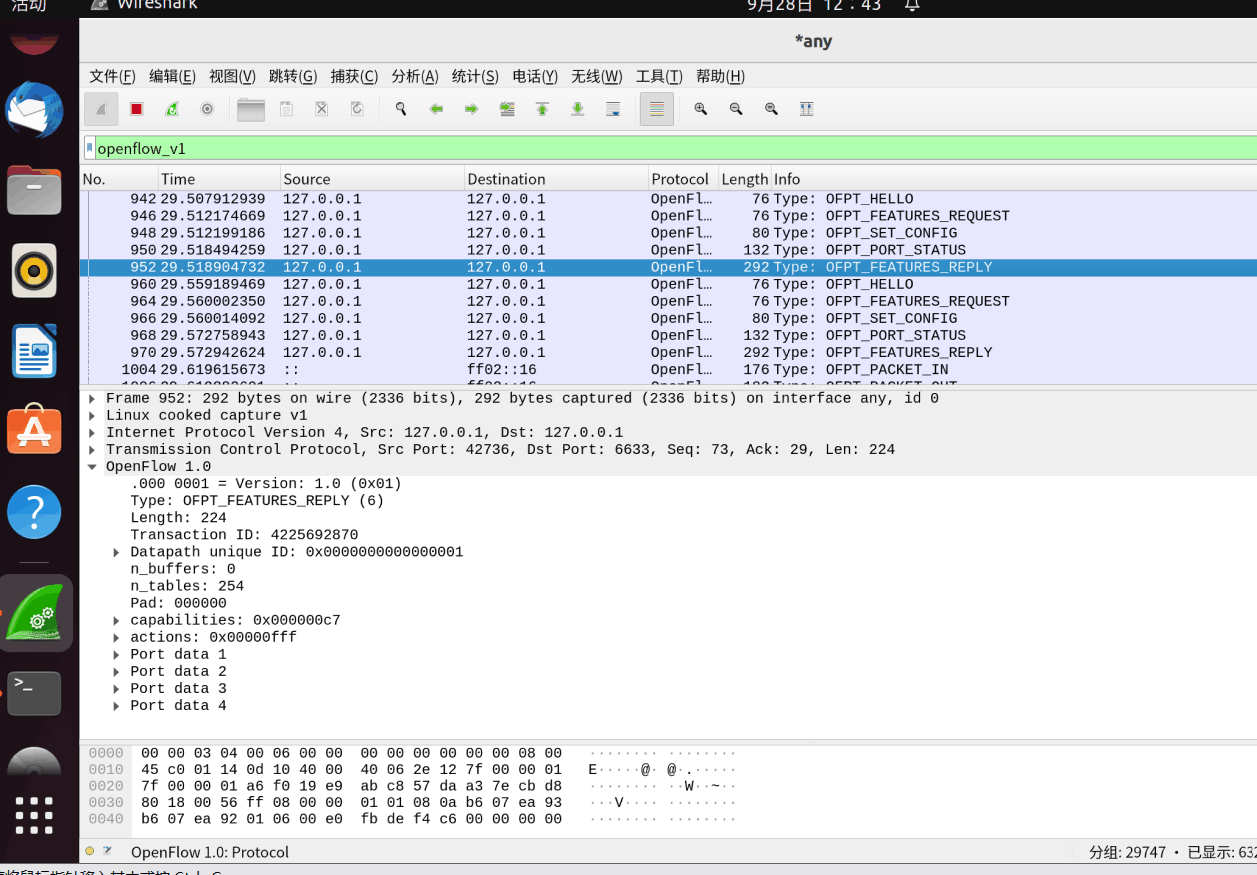The width and height of the screenshot is (1257, 875).
Task: Open the 编辑(E) menu
Action: pyautogui.click(x=172, y=76)
